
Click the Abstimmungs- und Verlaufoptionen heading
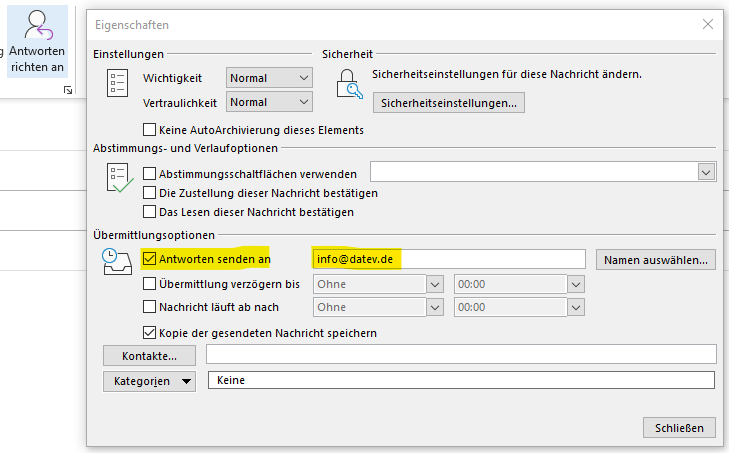[186, 148]
